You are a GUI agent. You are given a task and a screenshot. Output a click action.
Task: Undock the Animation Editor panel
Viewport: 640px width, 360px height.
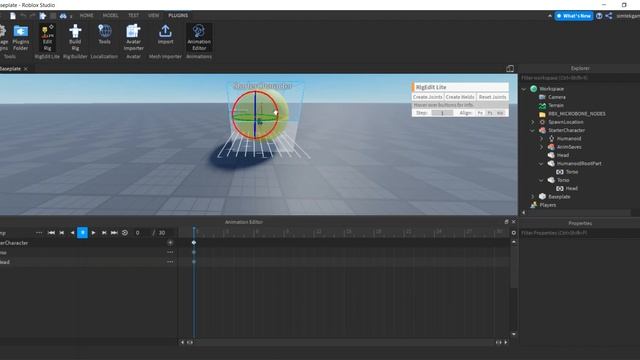[507, 222]
